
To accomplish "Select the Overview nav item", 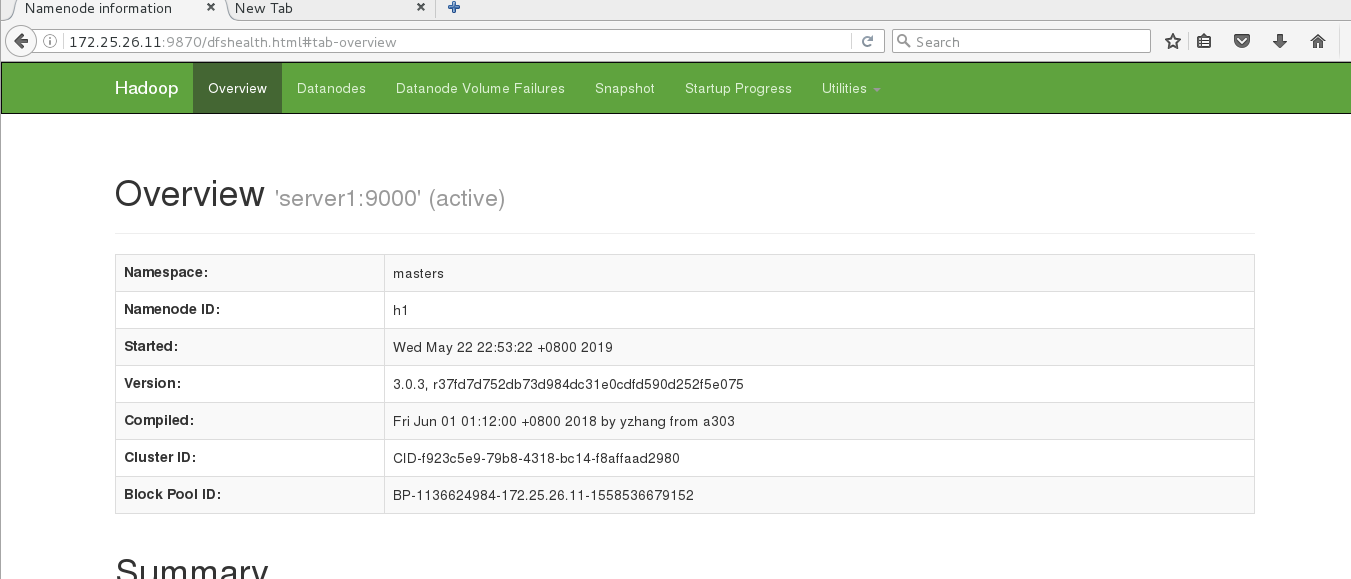I will click(237, 89).
